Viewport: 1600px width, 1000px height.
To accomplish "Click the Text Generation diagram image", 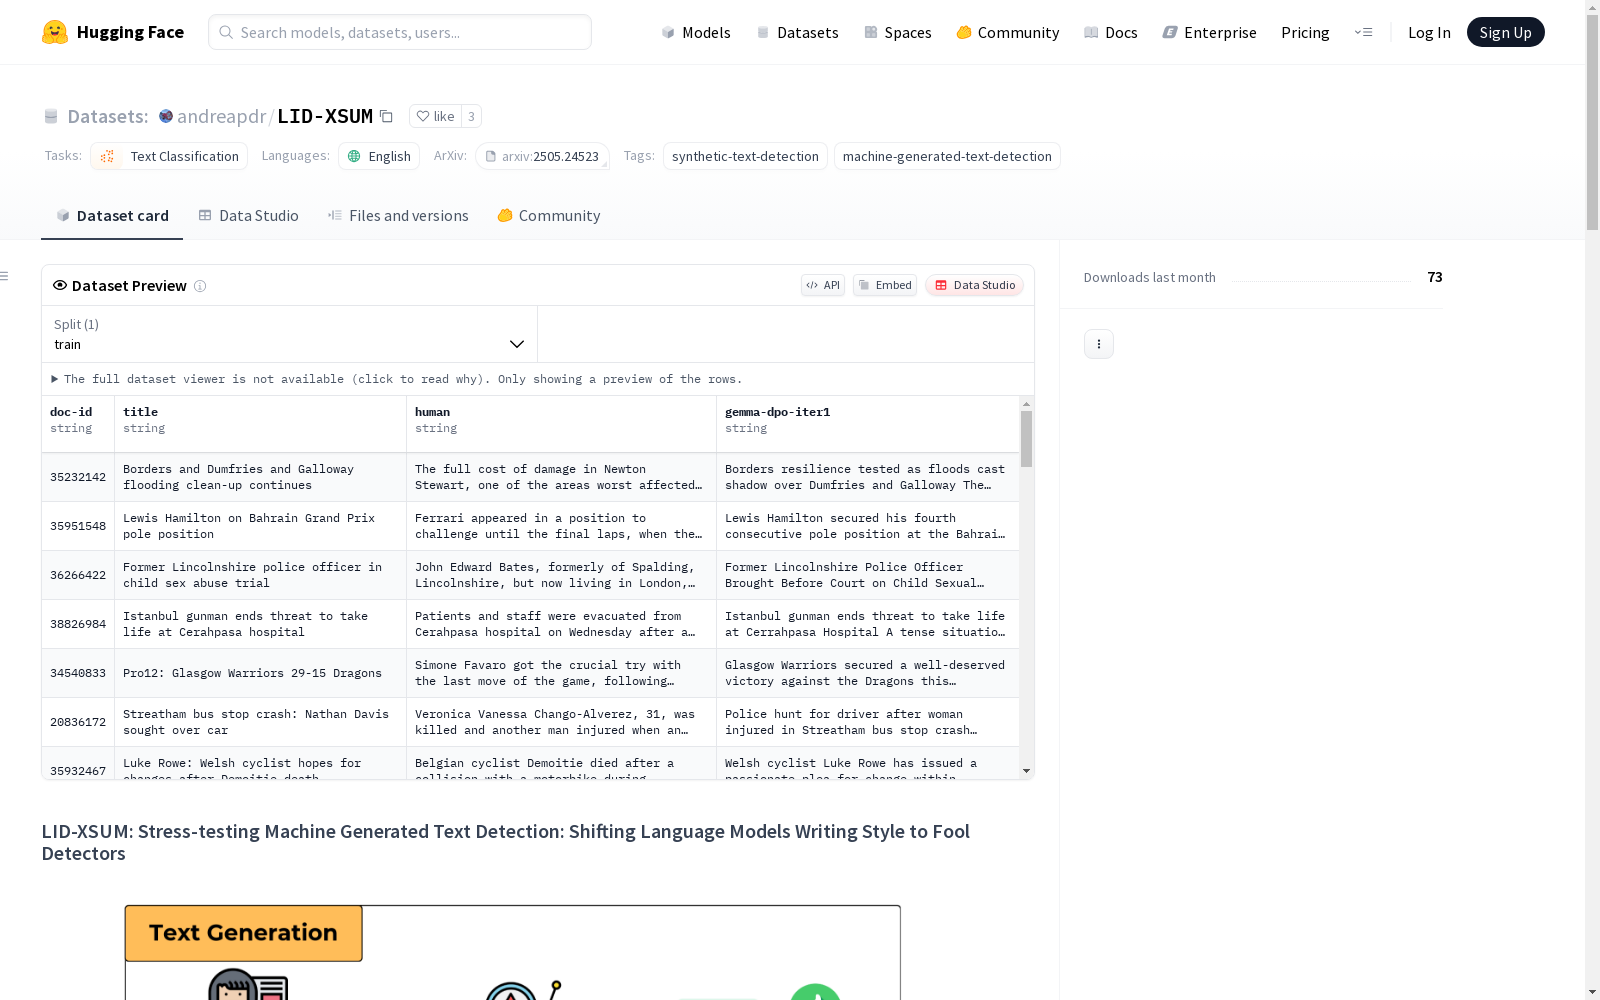I will [513, 952].
